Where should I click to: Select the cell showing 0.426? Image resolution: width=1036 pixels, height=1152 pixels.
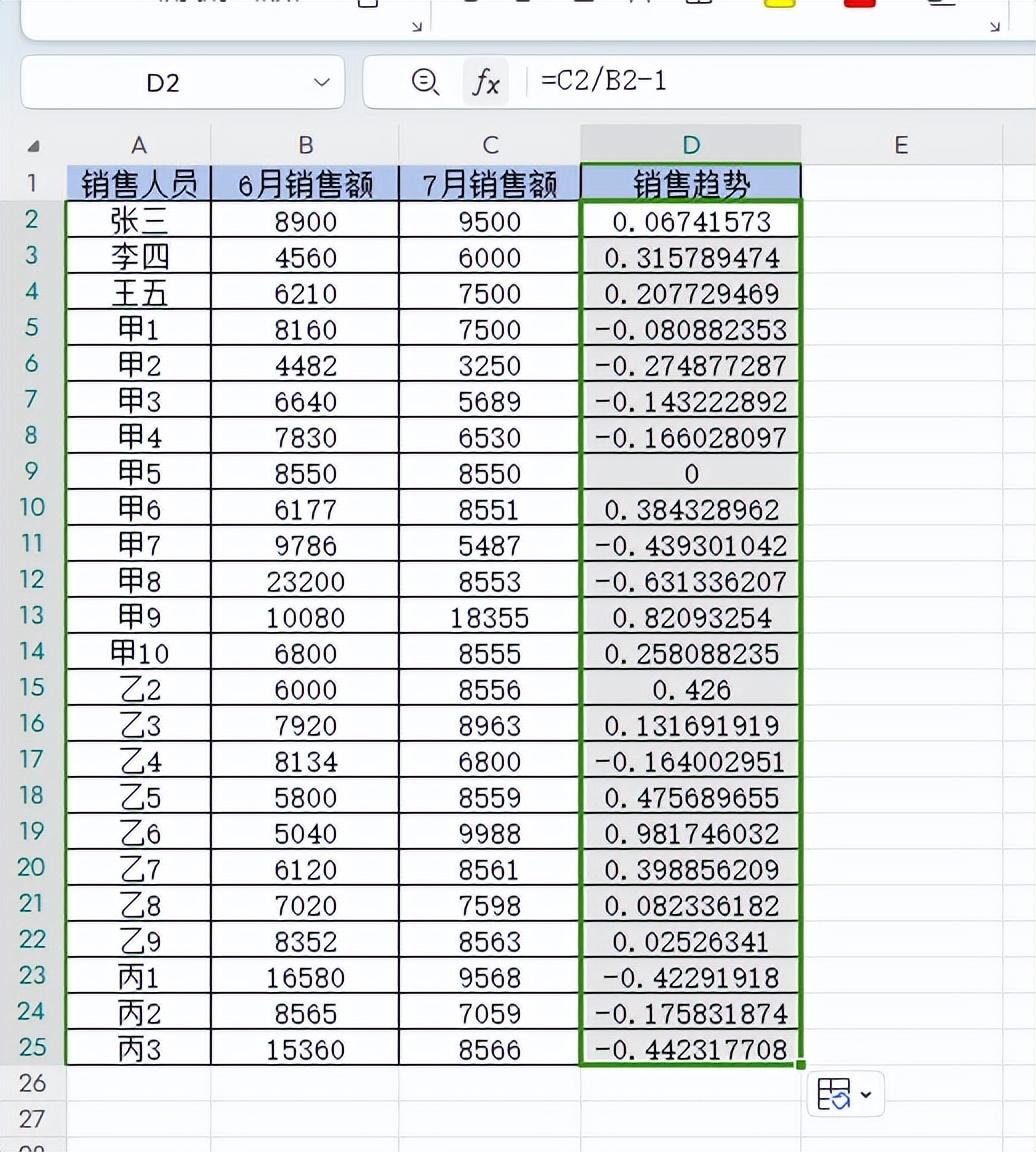click(691, 688)
